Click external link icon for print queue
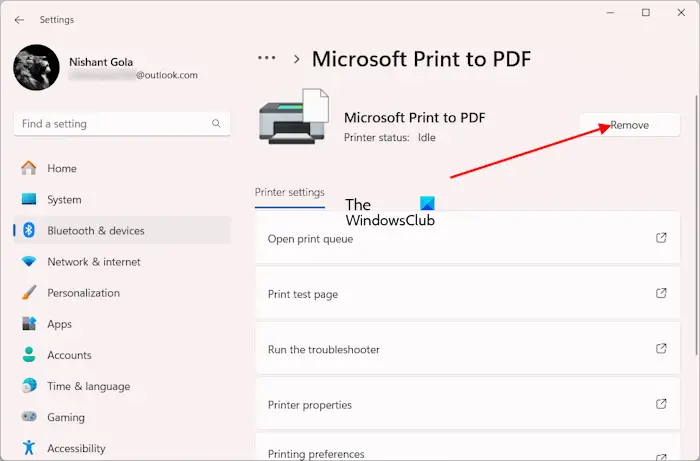This screenshot has width=700, height=461. click(x=661, y=238)
